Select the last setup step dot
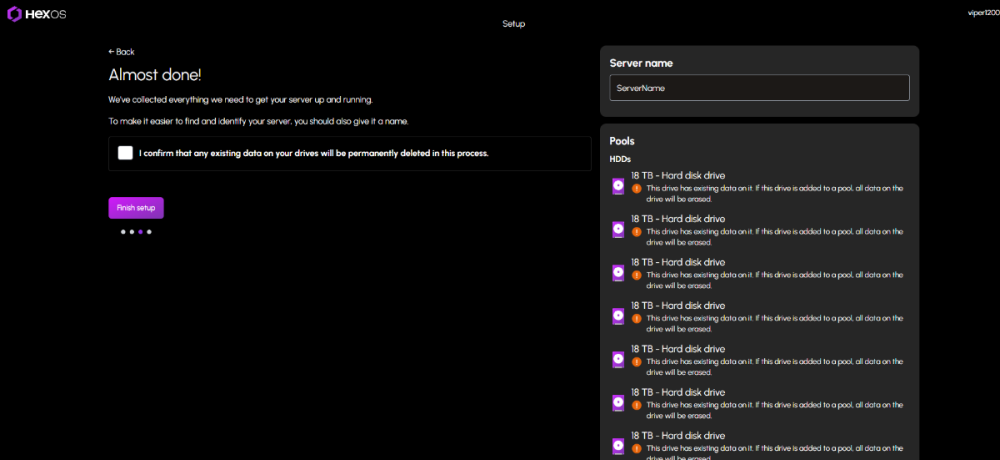1000x460 pixels. (x=150, y=232)
